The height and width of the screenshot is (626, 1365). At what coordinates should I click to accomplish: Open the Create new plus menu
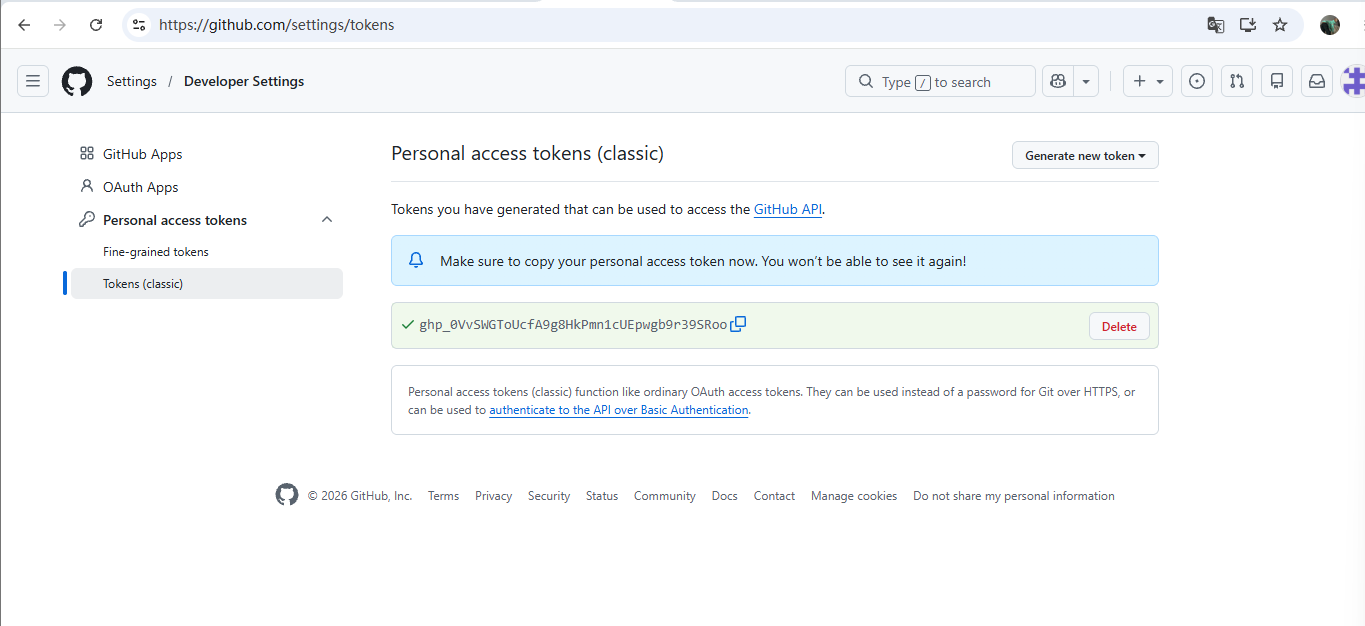coord(1148,81)
